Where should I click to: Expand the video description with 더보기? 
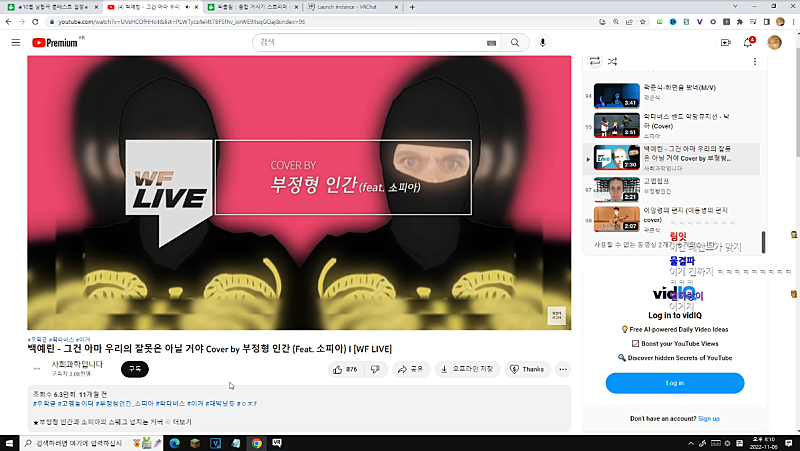click(x=182, y=422)
